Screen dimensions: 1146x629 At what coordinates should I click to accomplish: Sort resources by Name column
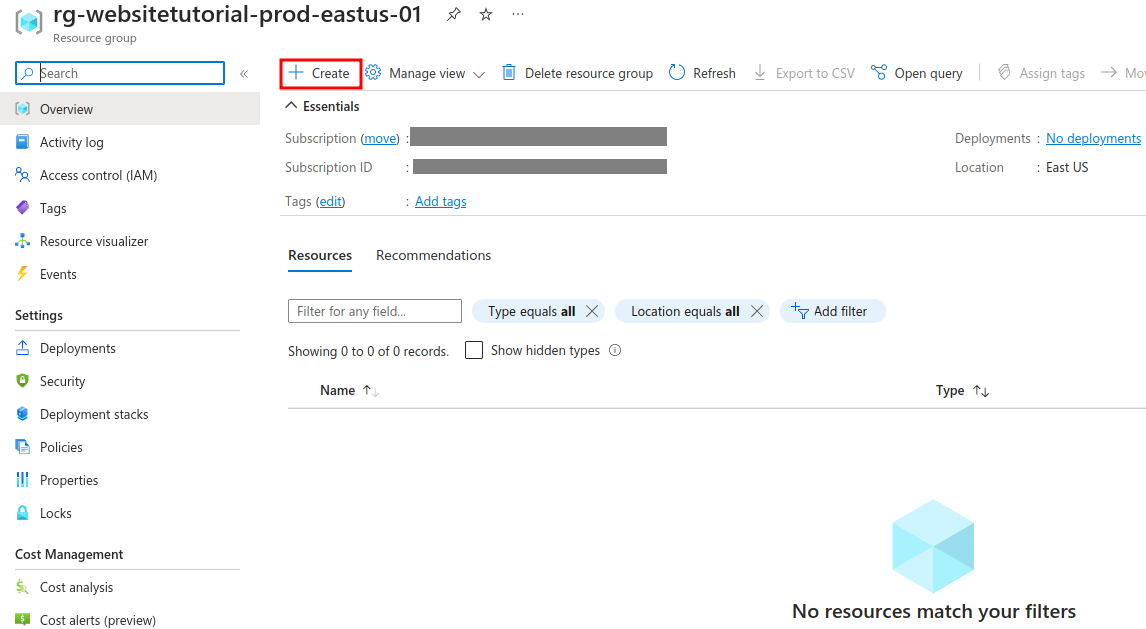tap(349, 391)
